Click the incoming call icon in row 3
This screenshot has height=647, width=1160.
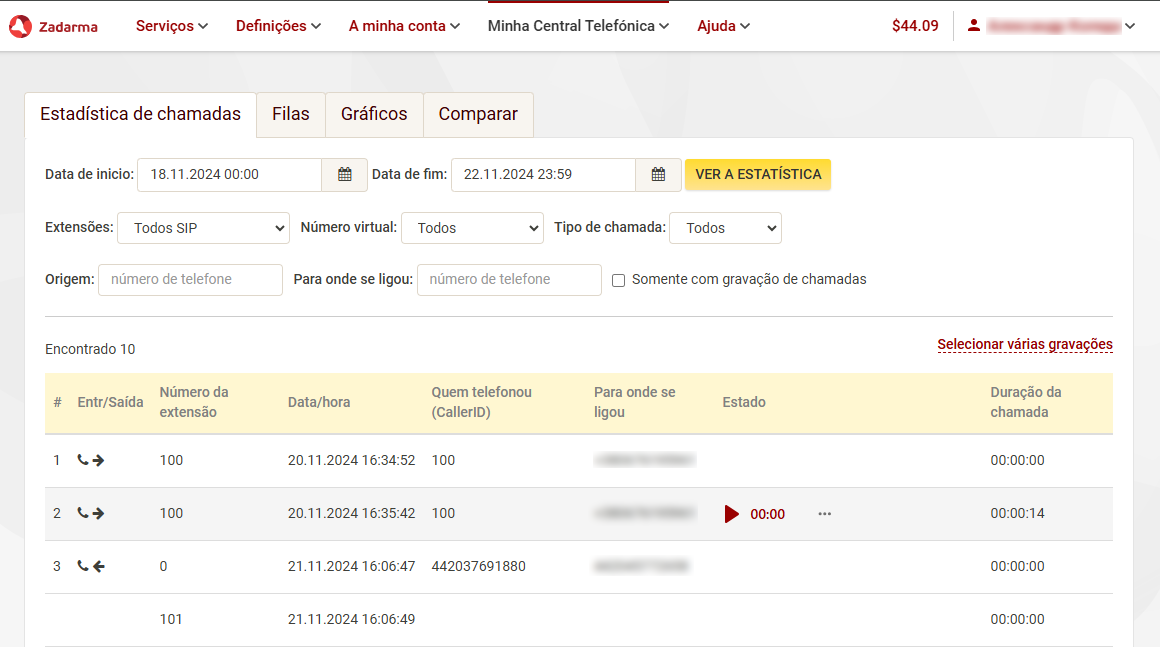91,566
